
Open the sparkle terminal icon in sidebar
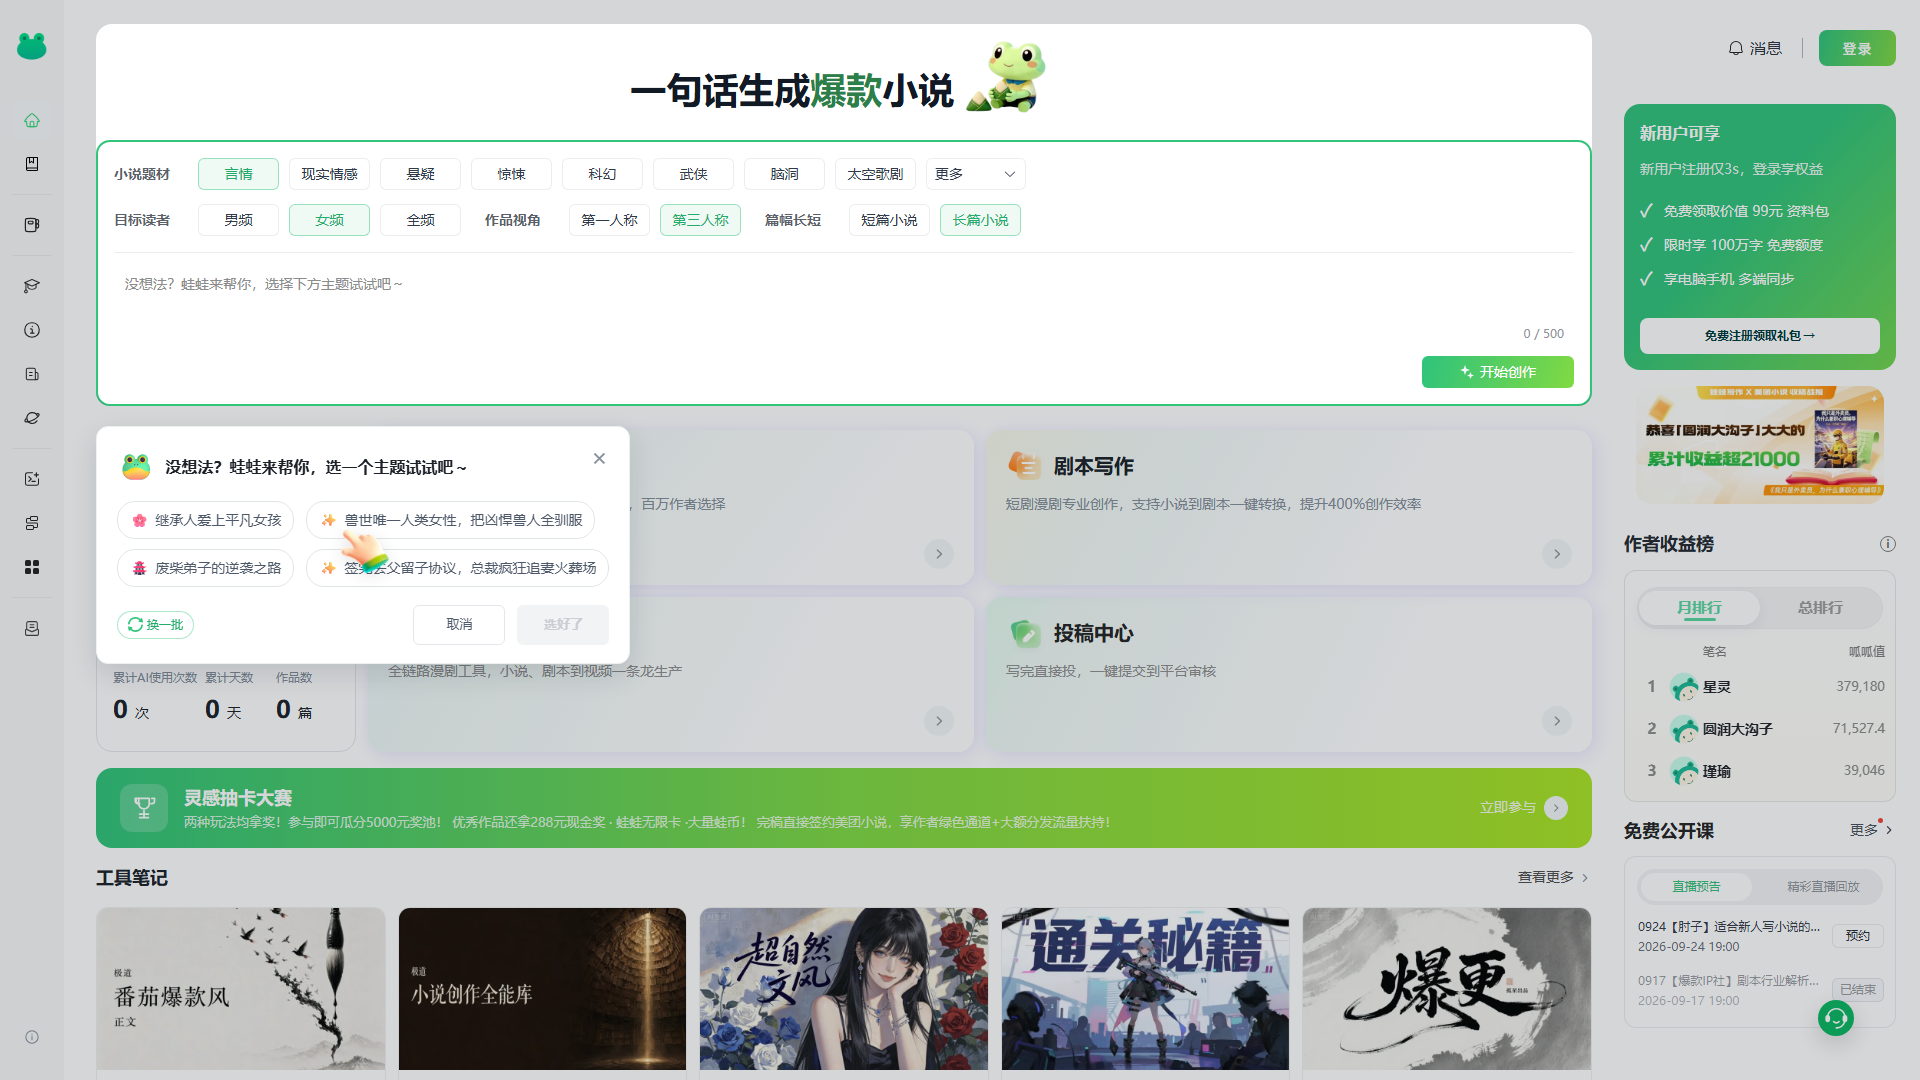(x=32, y=479)
